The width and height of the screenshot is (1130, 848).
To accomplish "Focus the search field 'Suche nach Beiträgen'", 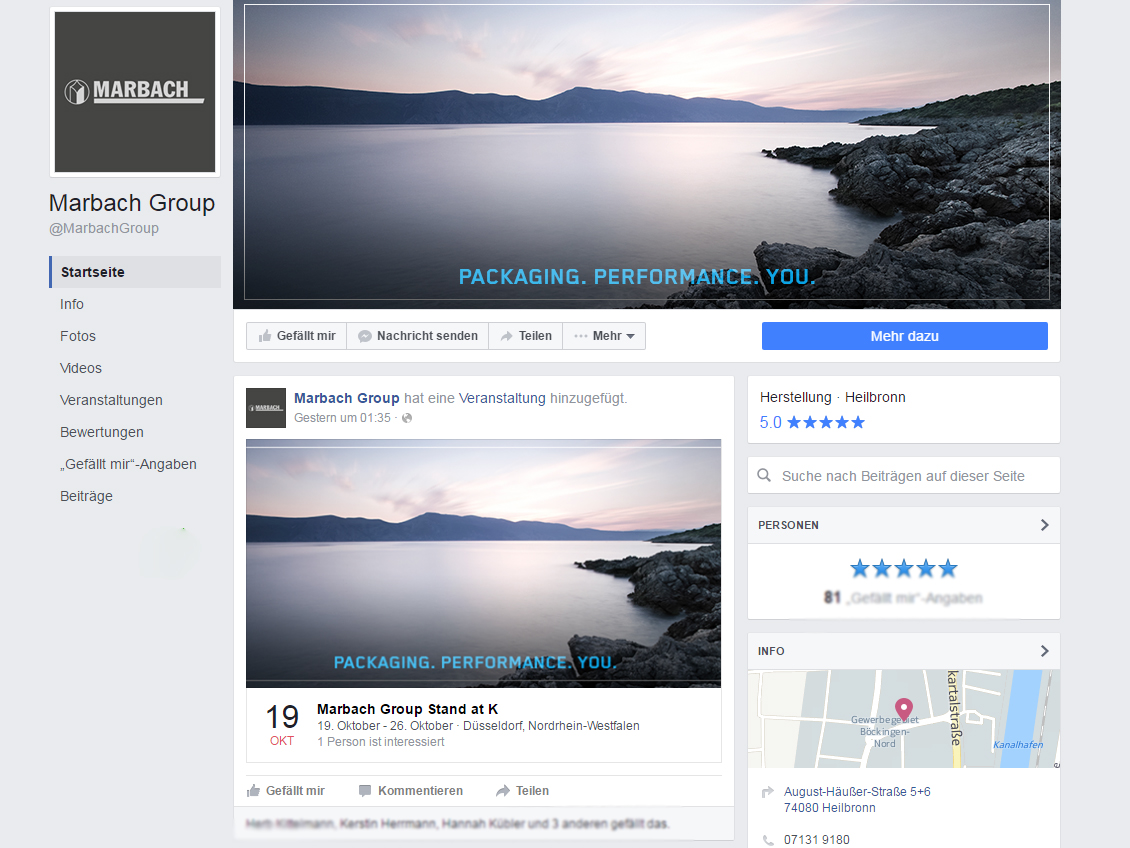I will point(904,476).
